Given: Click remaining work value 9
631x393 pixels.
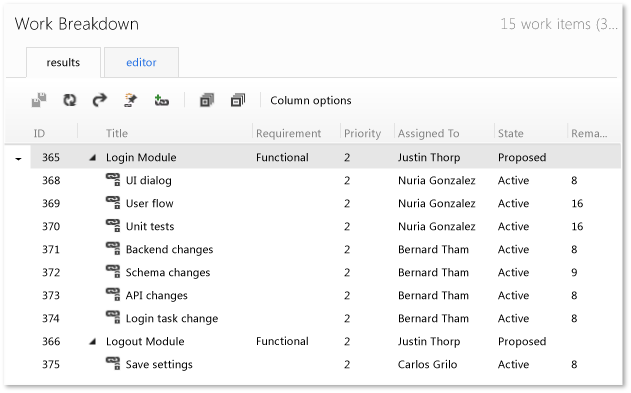Looking at the screenshot, I should [x=574, y=272].
